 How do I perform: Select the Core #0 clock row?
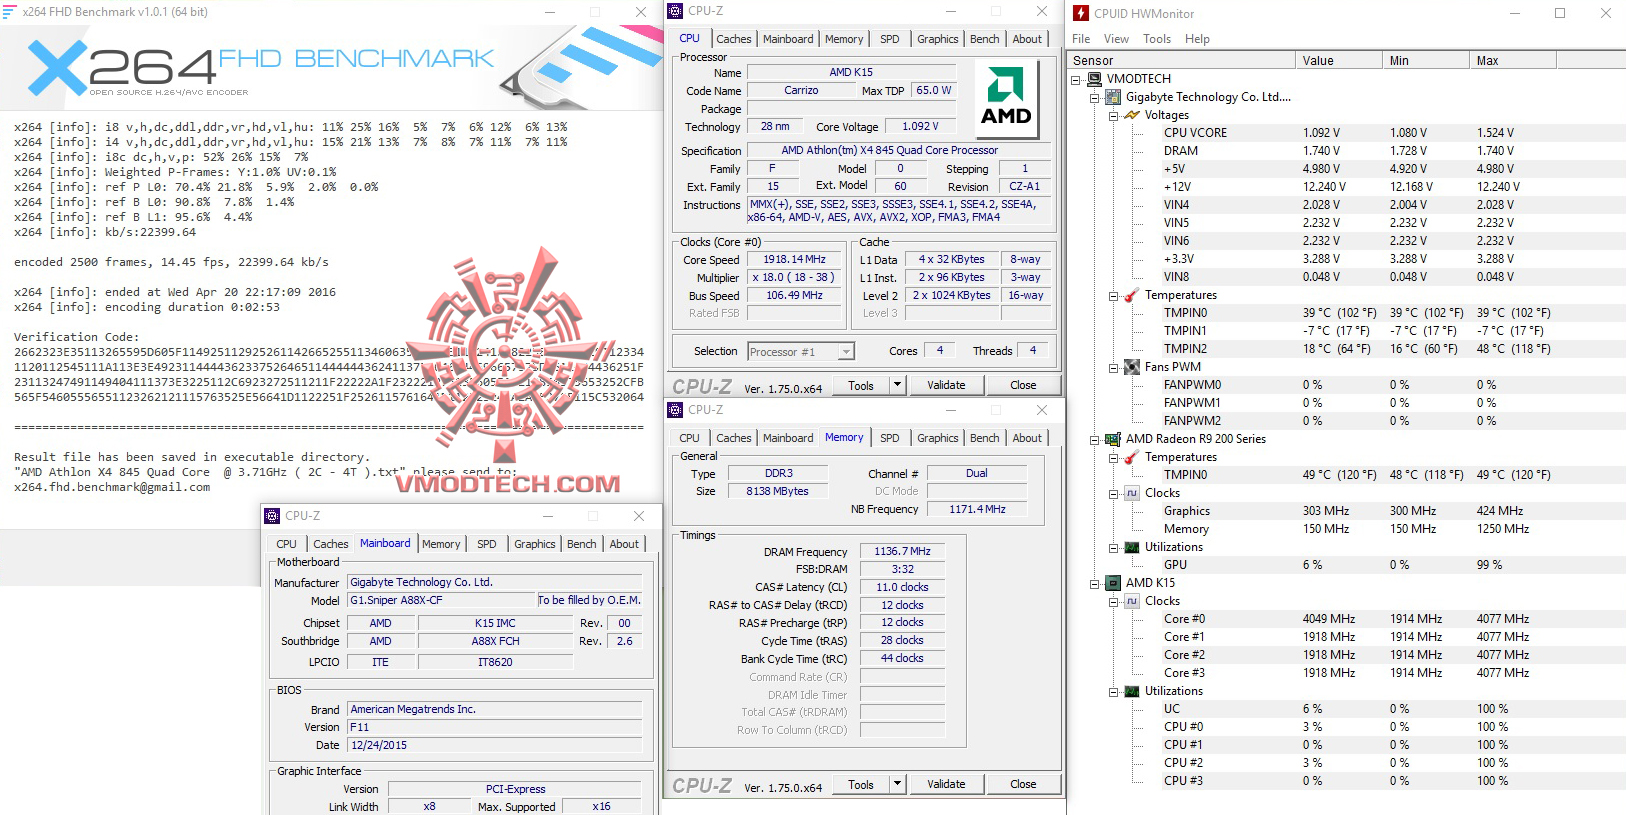tap(1347, 619)
